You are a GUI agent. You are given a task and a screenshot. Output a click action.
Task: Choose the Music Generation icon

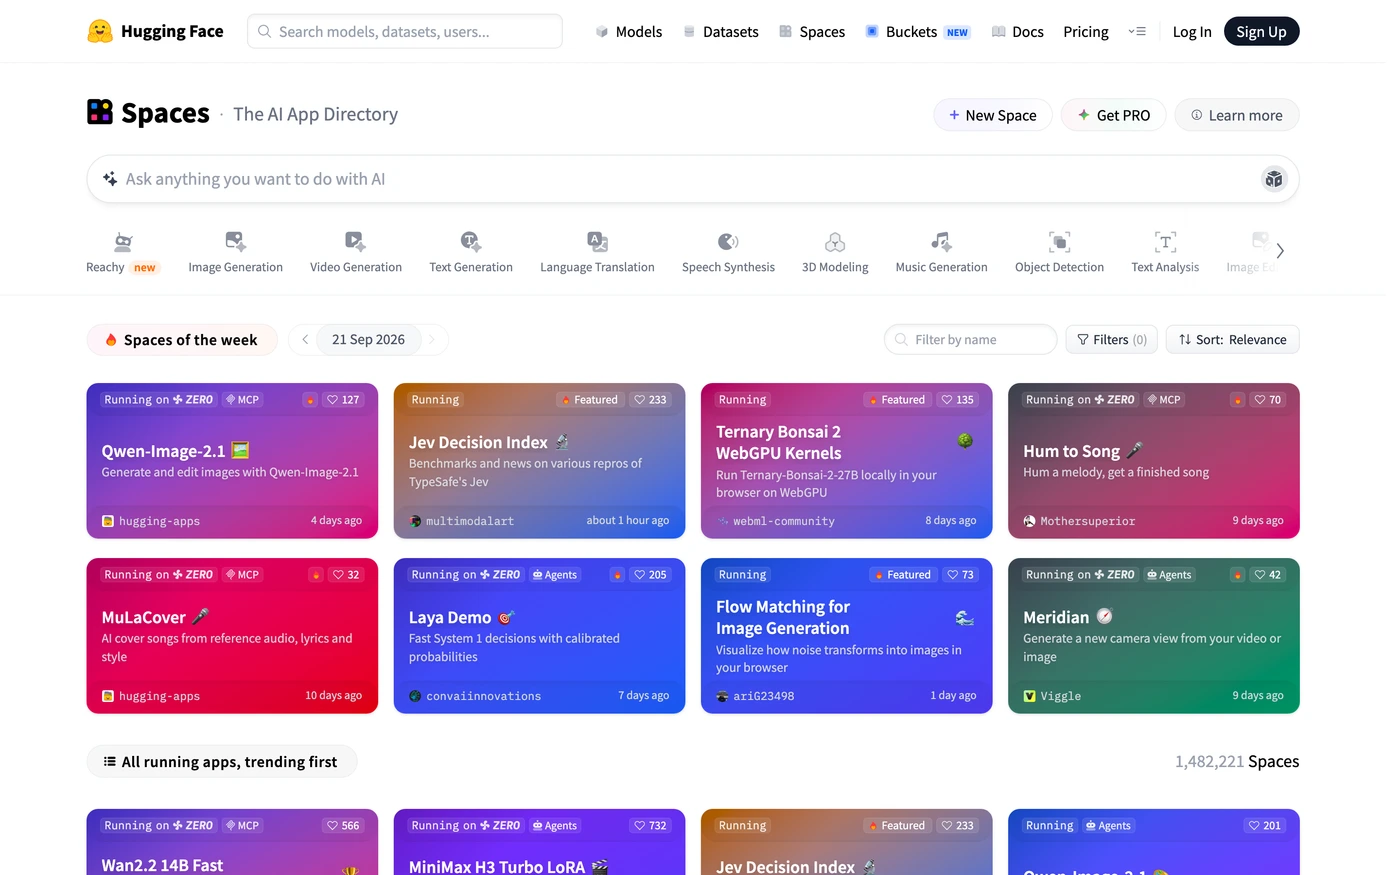tap(941, 241)
